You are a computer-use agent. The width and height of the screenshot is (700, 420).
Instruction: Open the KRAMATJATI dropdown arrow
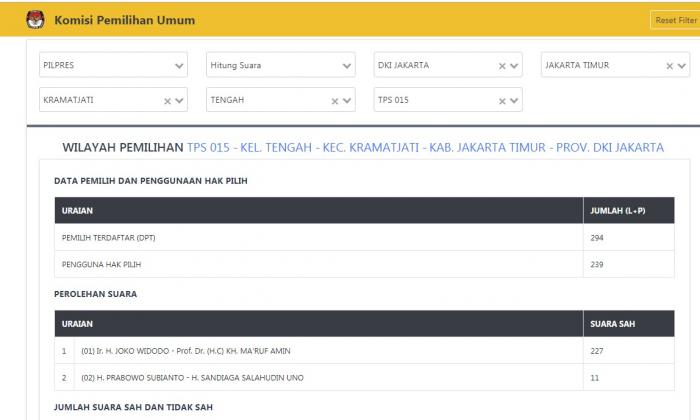click(181, 101)
